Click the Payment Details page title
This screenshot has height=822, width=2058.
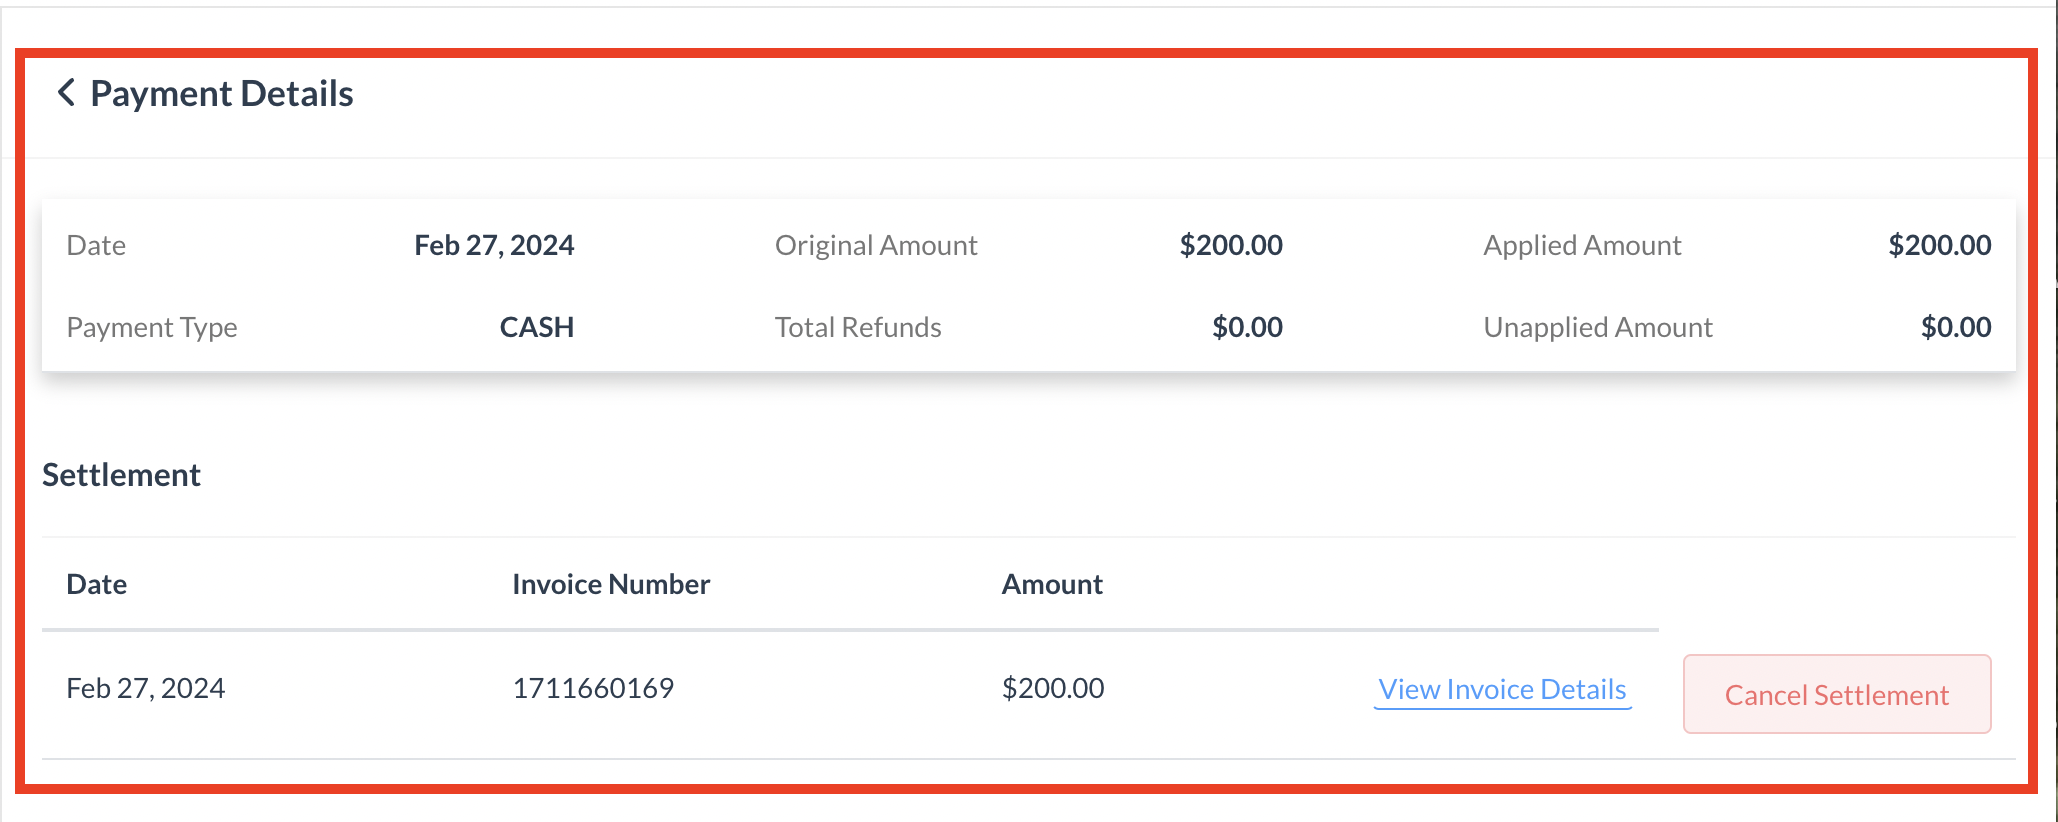click(x=222, y=94)
